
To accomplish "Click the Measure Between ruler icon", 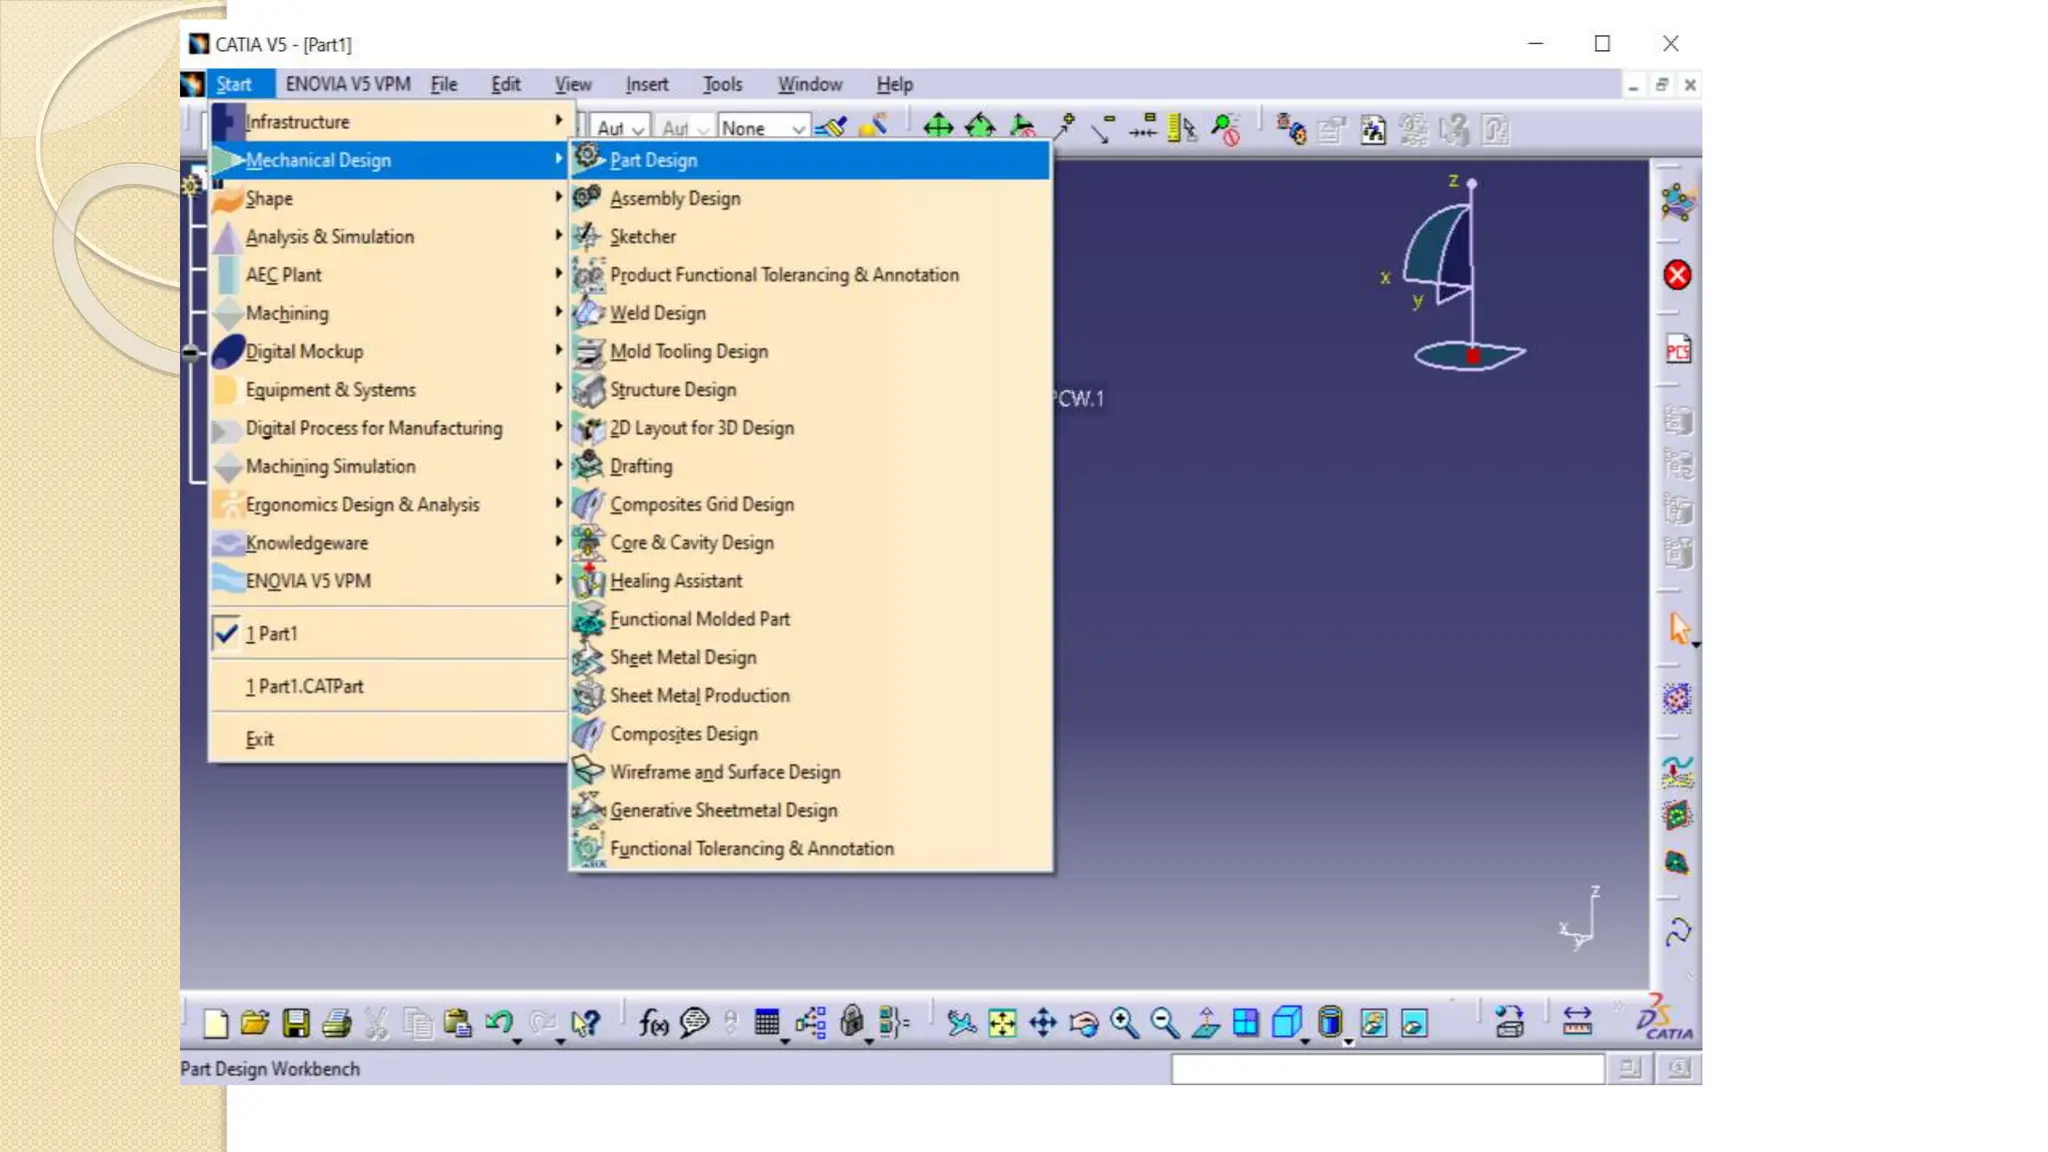I will coord(1577,1021).
